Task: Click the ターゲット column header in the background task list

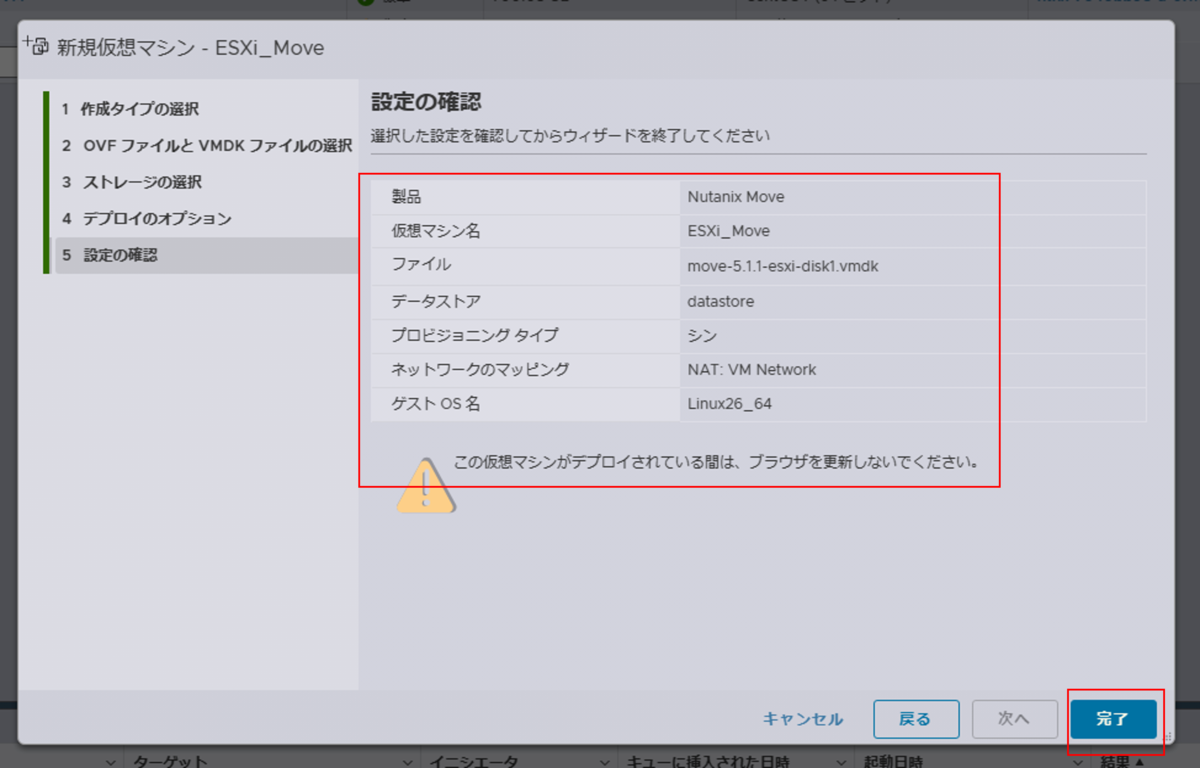Action: tap(171, 760)
